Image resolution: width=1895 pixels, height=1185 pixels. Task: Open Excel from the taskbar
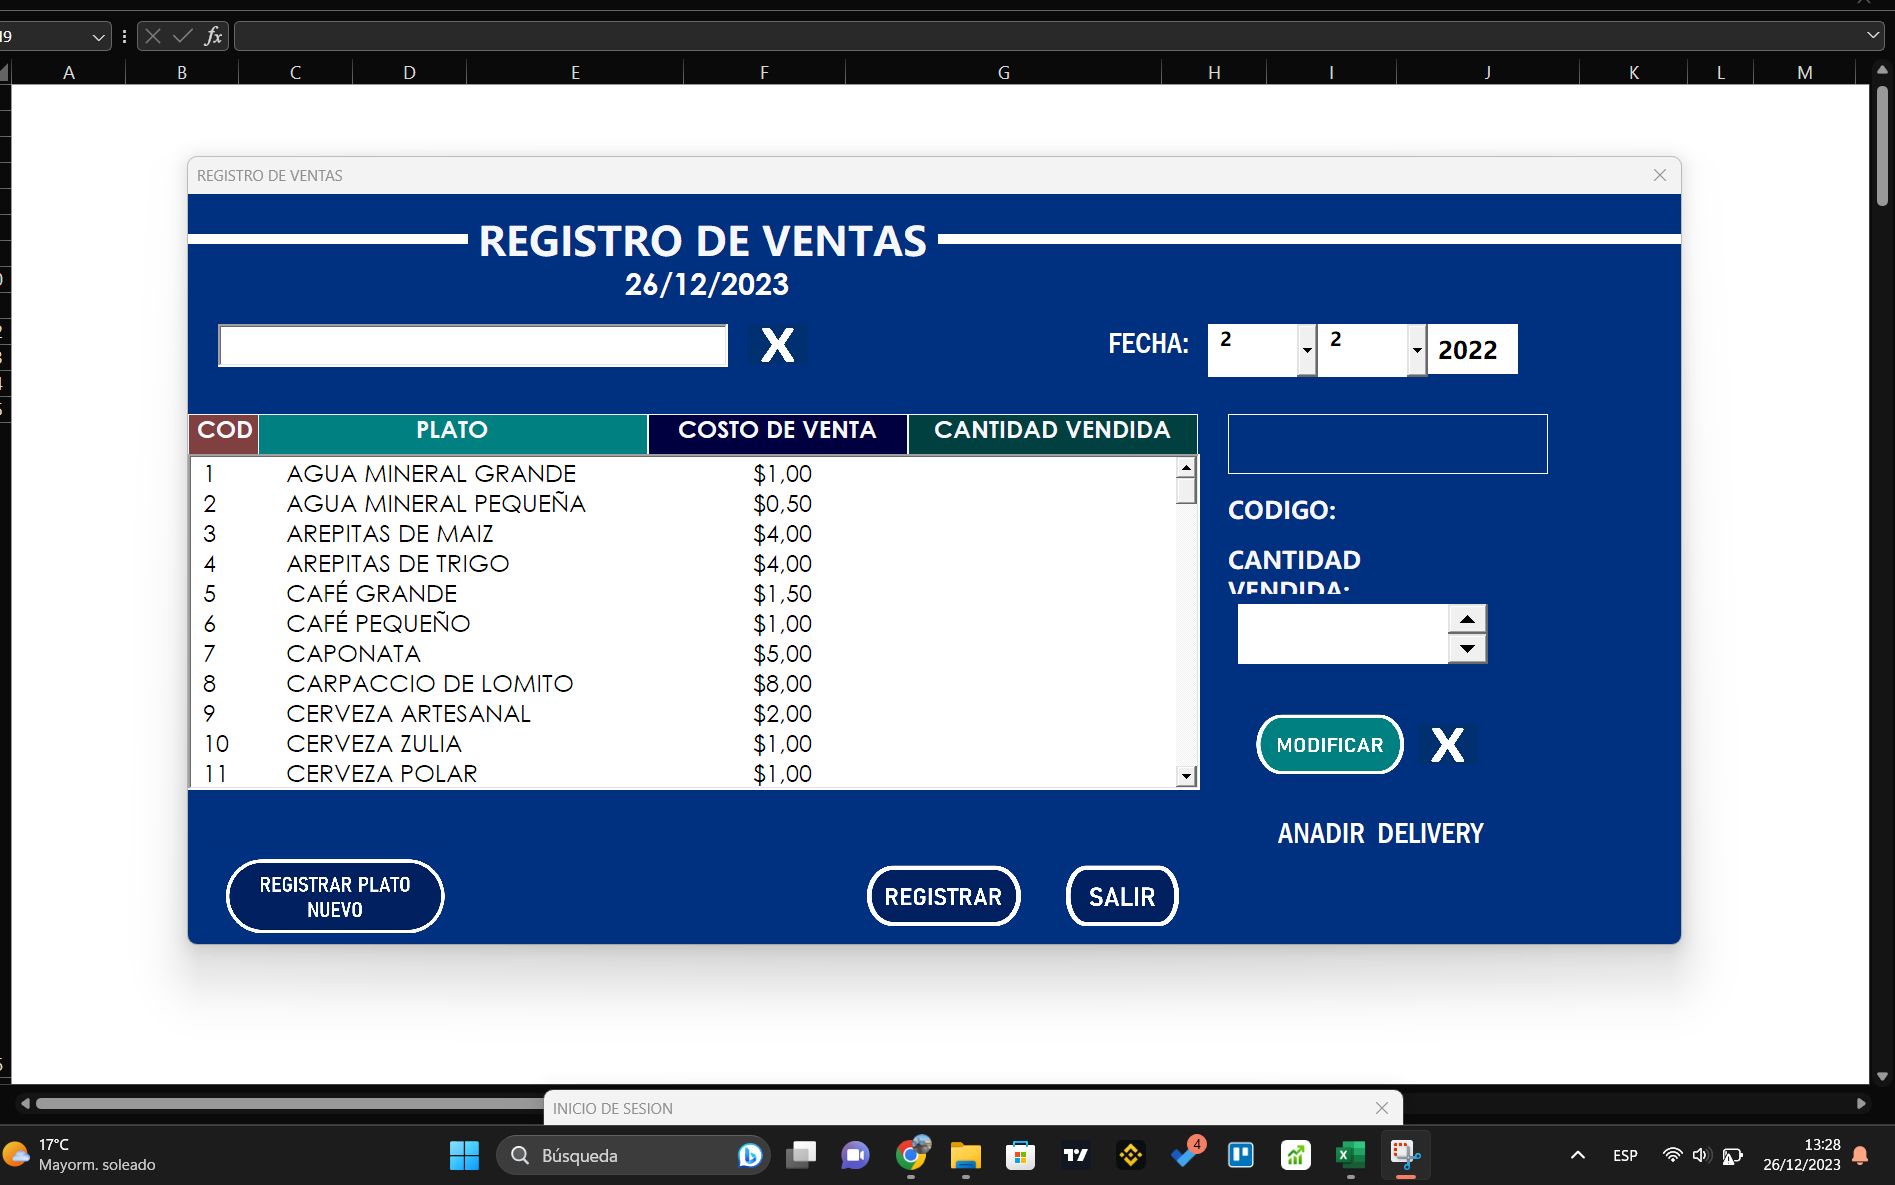(x=1350, y=1155)
